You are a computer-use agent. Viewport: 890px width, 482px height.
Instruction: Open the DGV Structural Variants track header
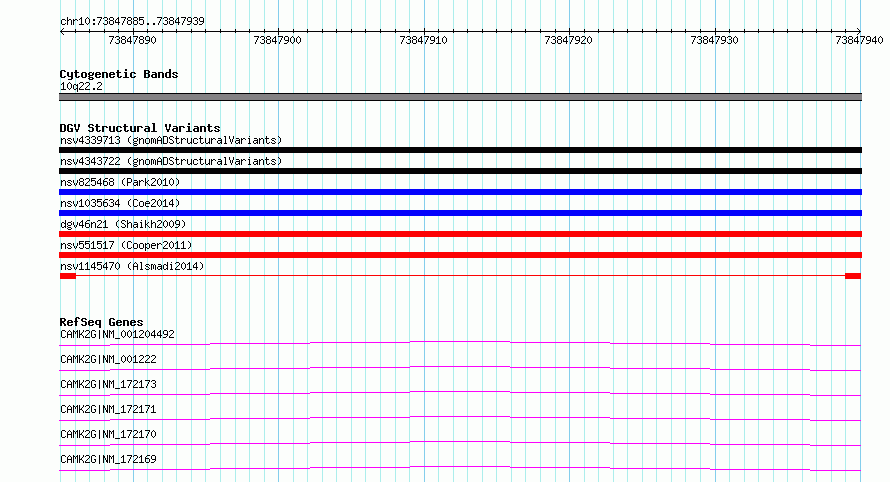tap(140, 128)
